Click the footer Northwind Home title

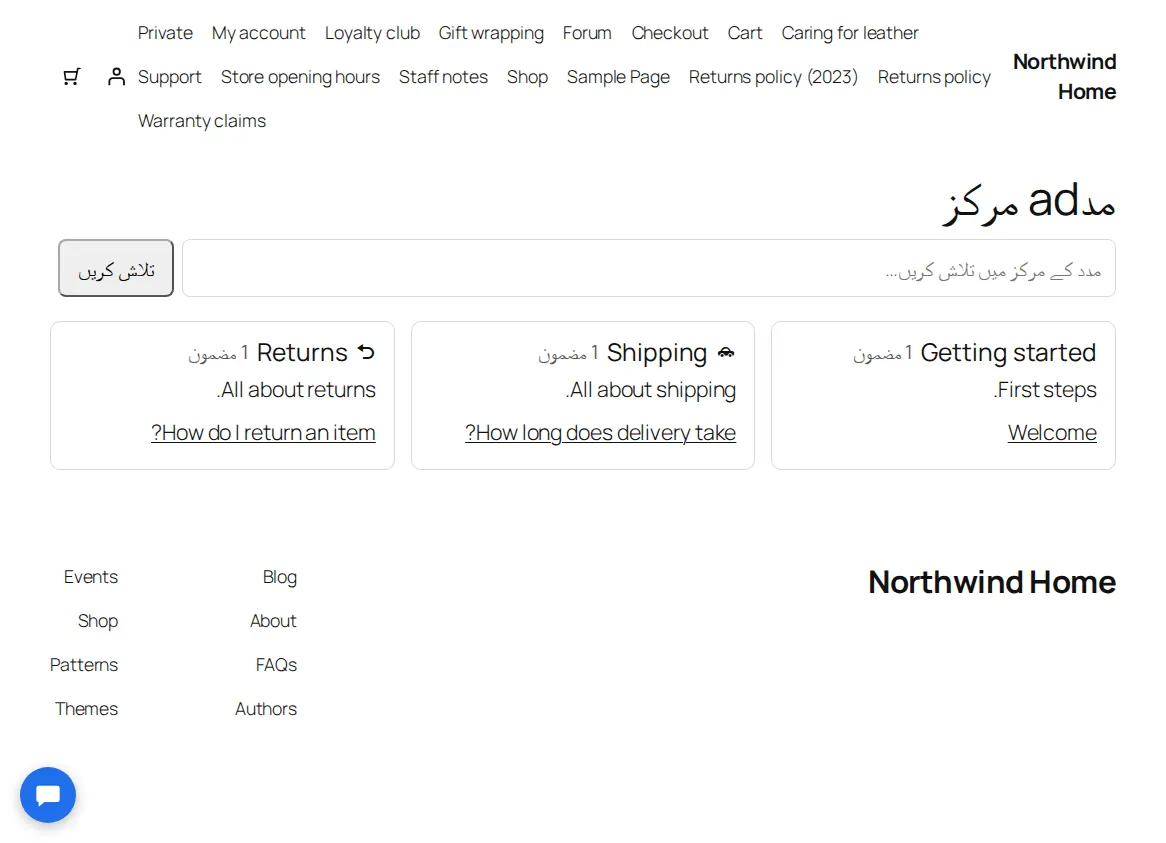(992, 582)
